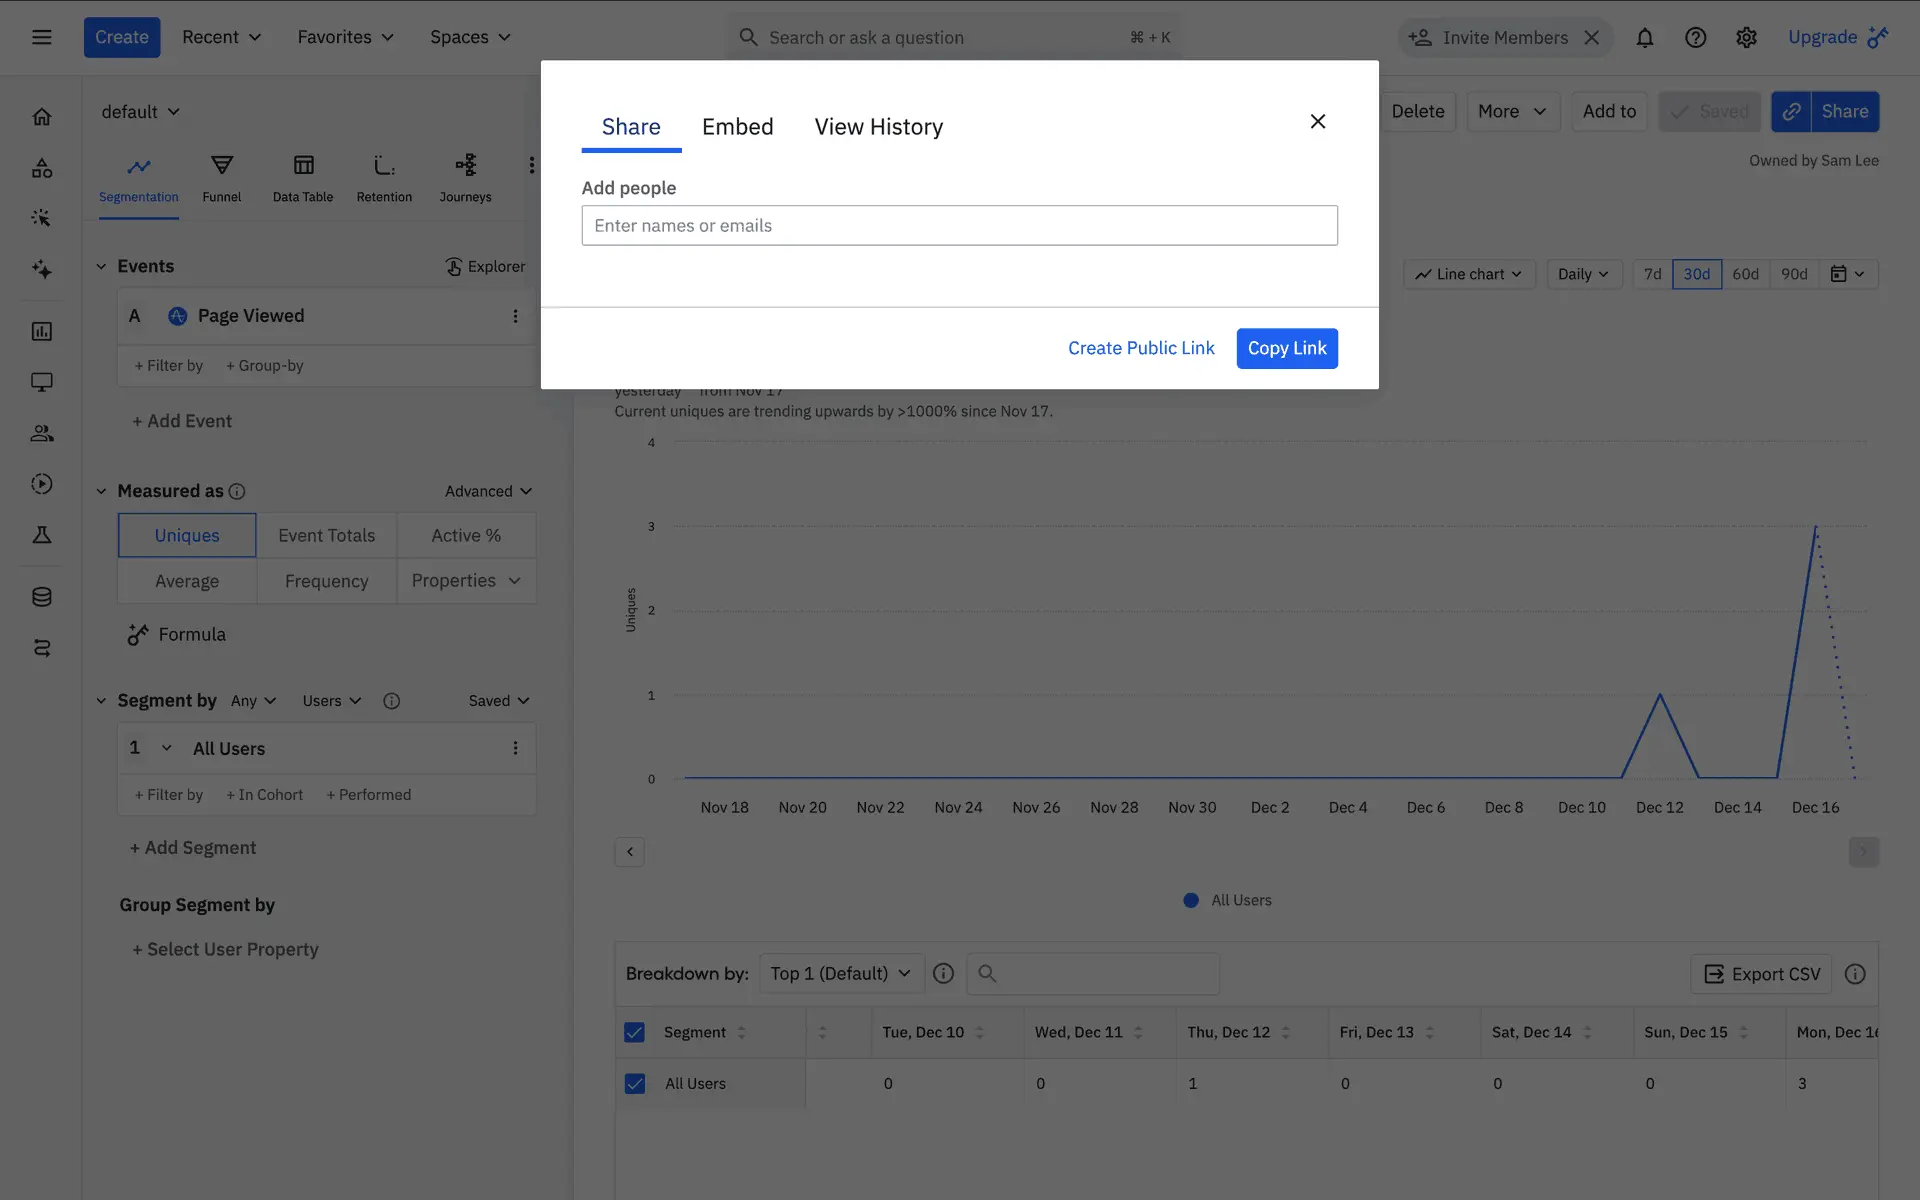Uncheck the All Users row checkbox

click(634, 1083)
